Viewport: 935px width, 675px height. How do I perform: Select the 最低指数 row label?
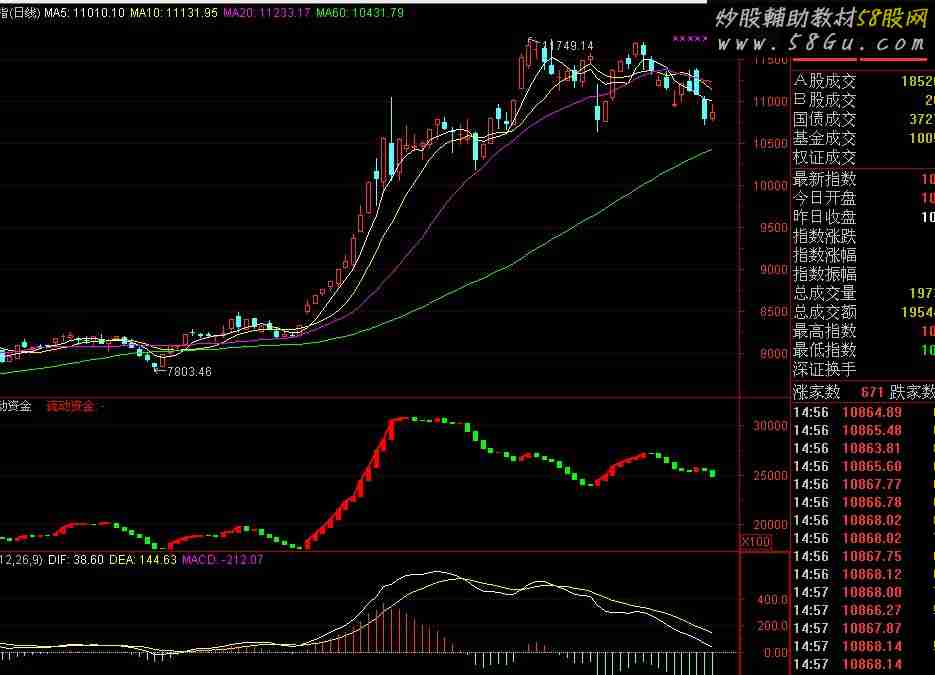tap(824, 350)
